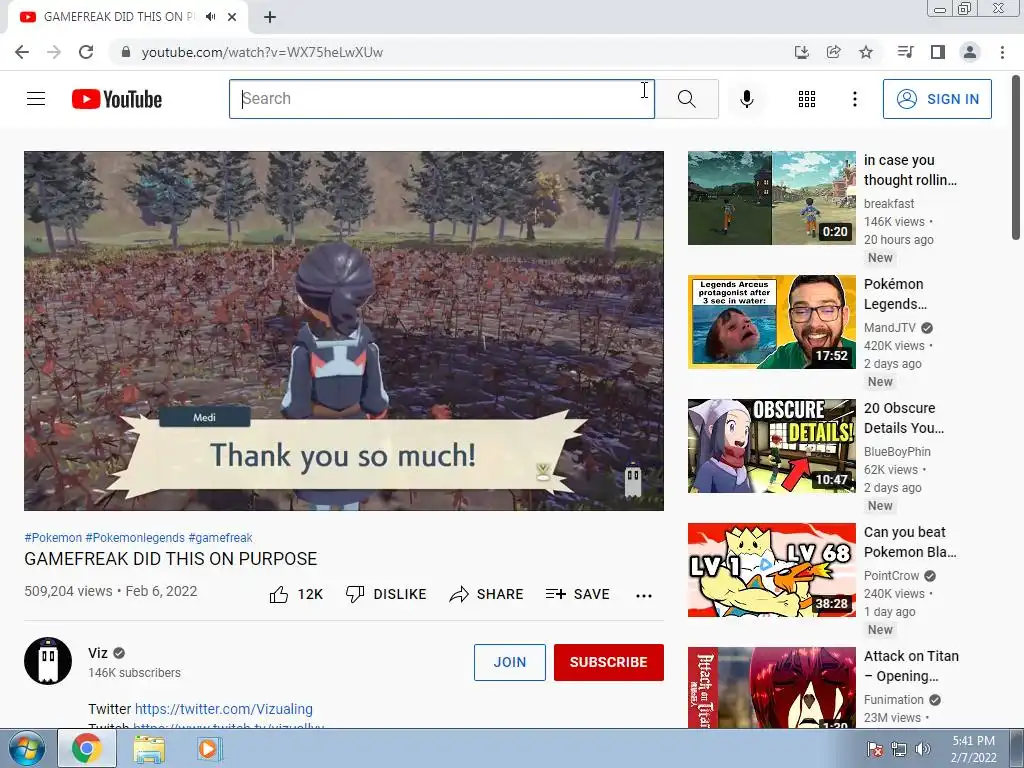Click the address bar URL
Viewport: 1024px width, 768px height.
pos(262,52)
